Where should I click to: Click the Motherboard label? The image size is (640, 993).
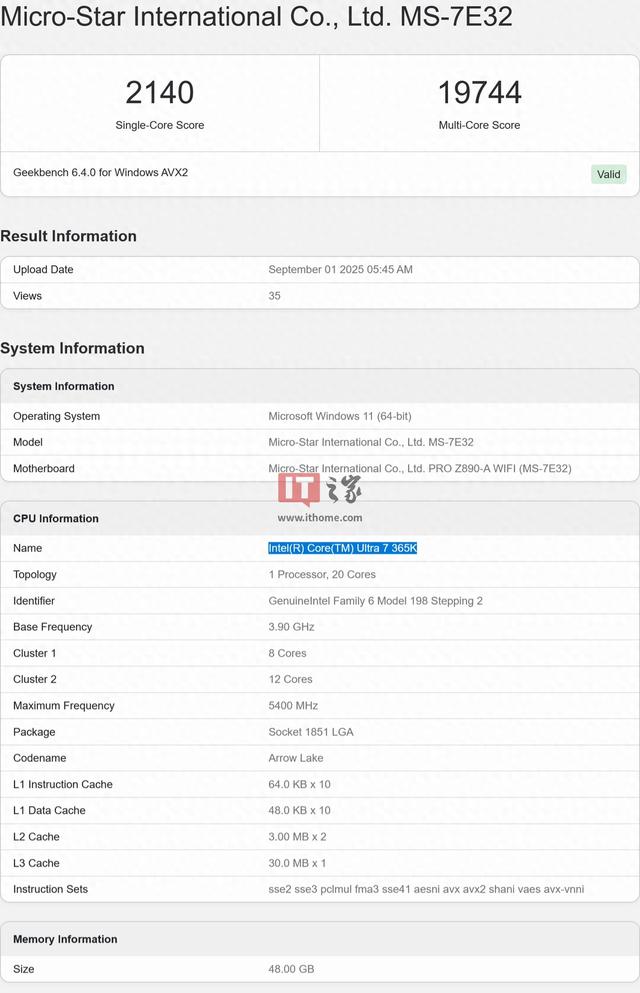pos(44,469)
